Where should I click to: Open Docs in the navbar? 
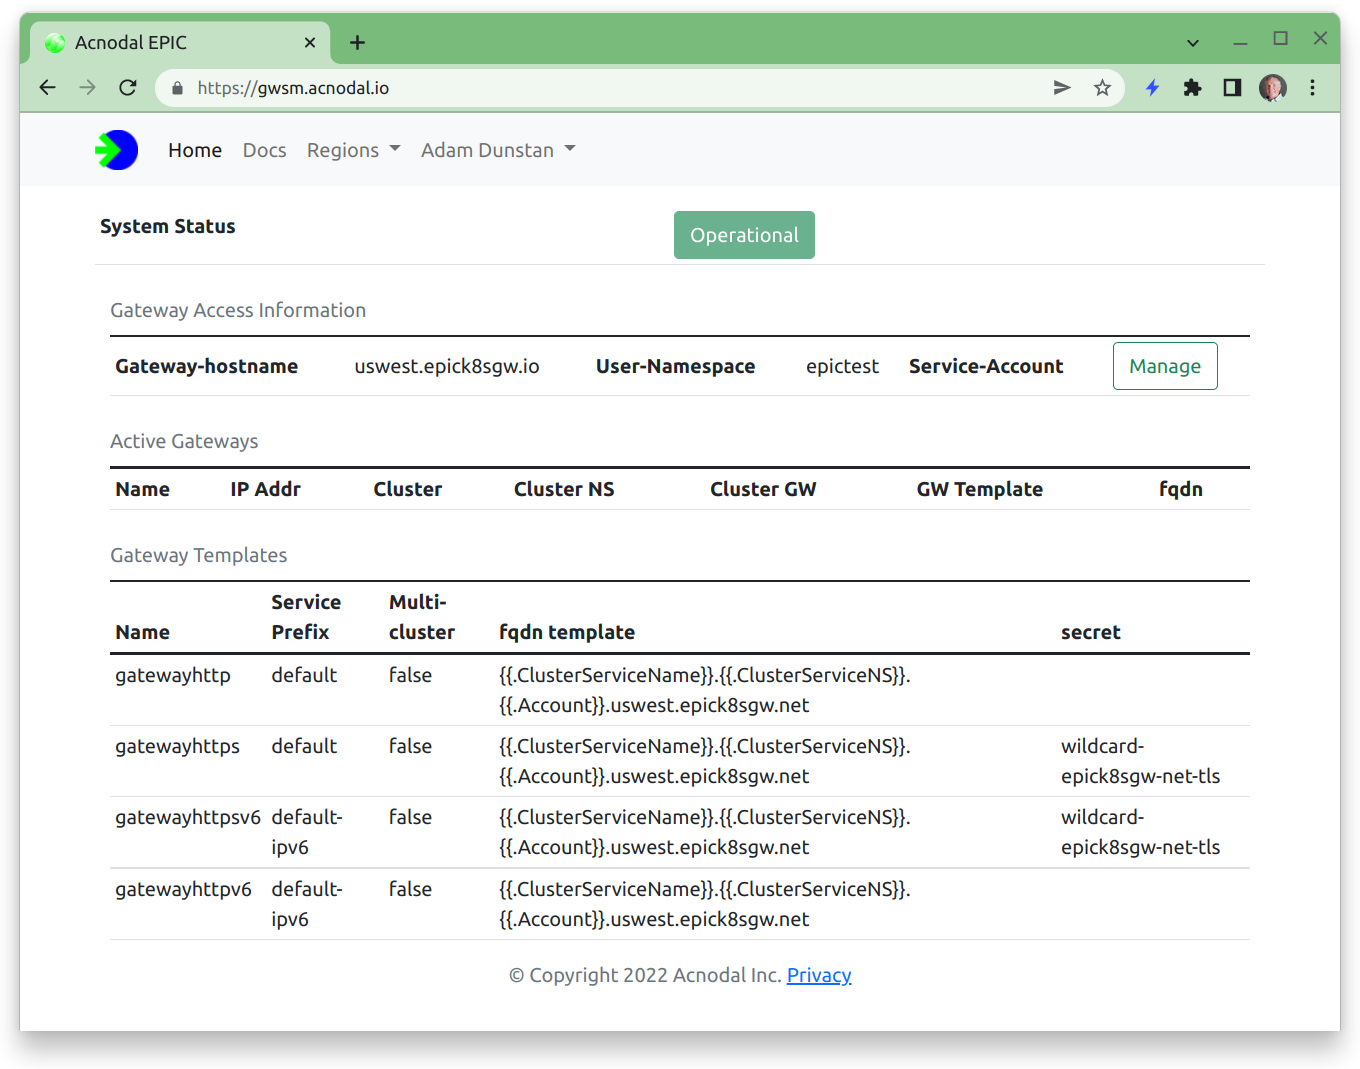[x=264, y=150]
